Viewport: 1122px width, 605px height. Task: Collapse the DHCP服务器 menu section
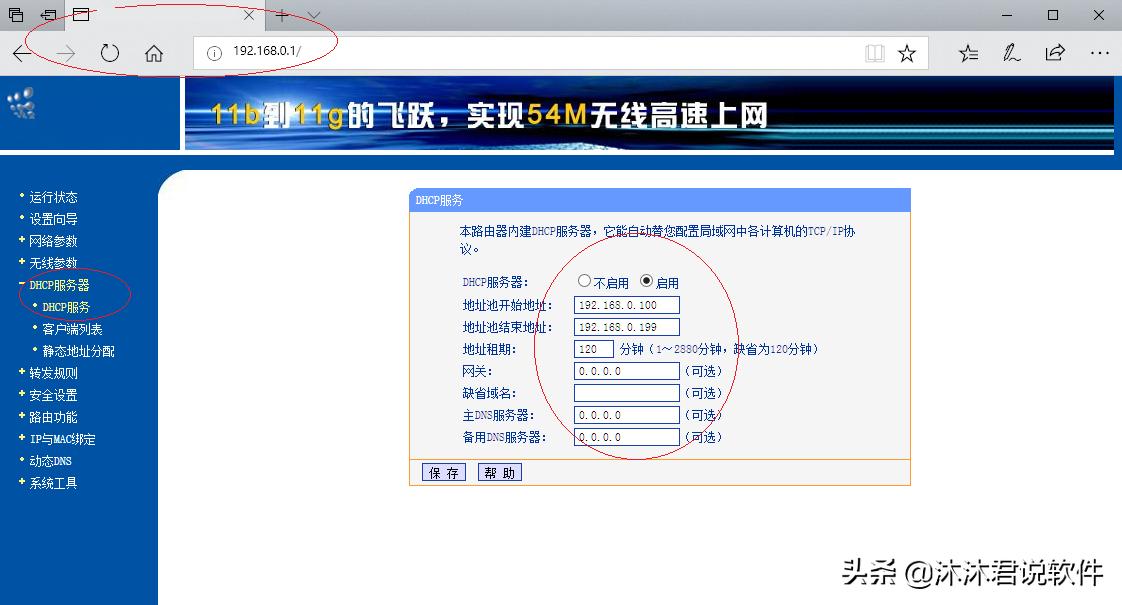tap(58, 284)
